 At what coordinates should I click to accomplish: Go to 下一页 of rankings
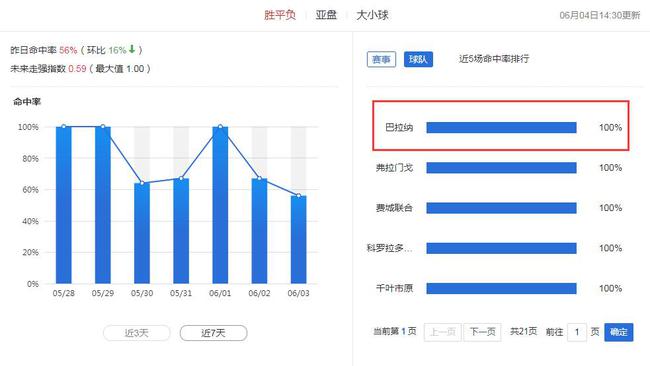click(482, 332)
